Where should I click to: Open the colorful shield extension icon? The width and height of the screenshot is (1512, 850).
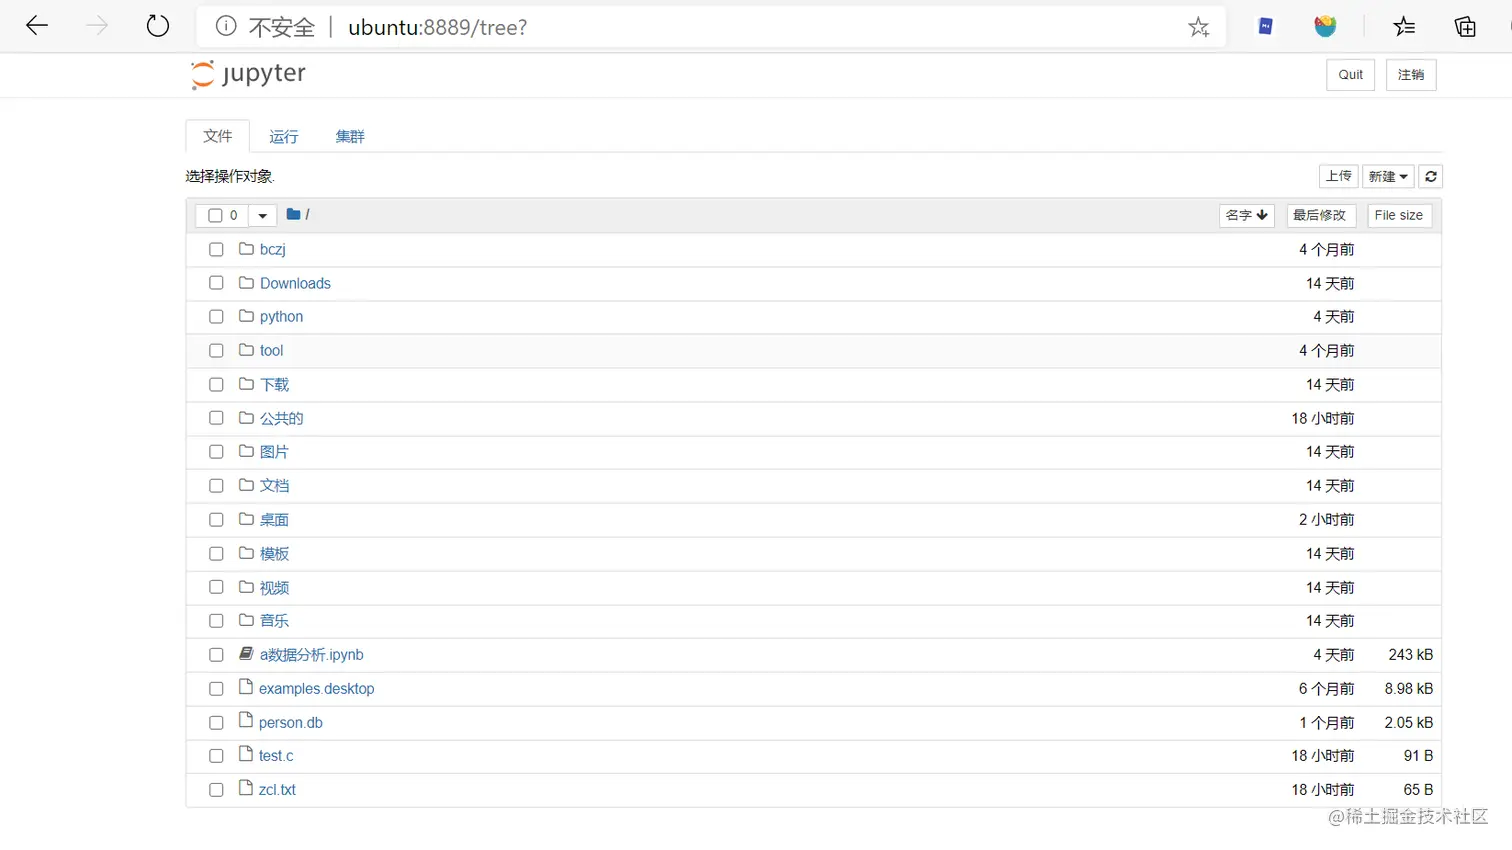[x=1325, y=27]
